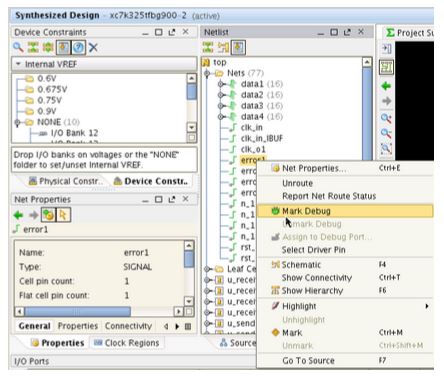Toggle the highlighted fourth button in Device Constraints toolbar

[63, 47]
